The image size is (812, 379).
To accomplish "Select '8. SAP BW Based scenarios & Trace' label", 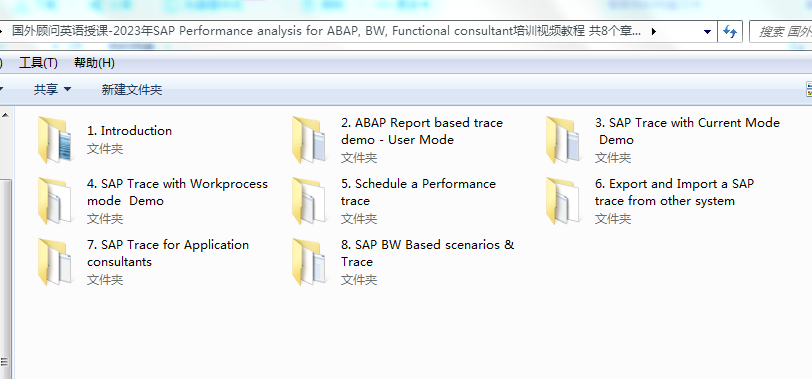I will (428, 254).
